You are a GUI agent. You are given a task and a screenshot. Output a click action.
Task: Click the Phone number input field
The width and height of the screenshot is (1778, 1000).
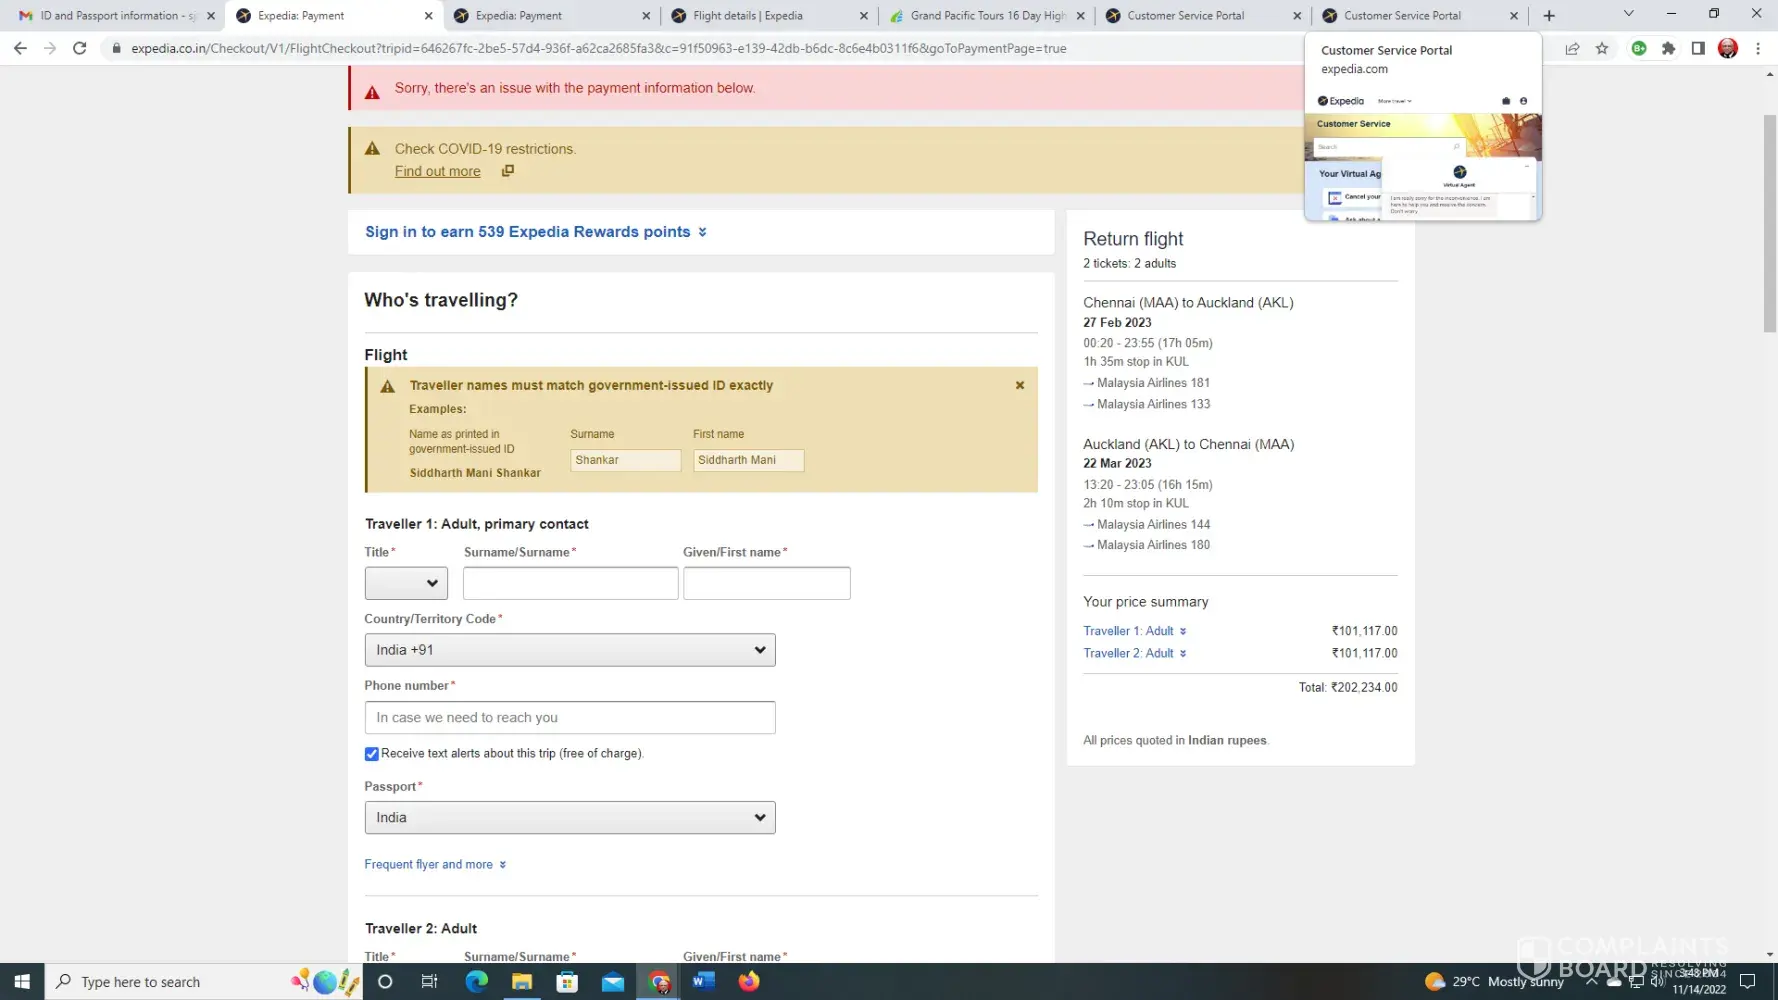point(569,717)
